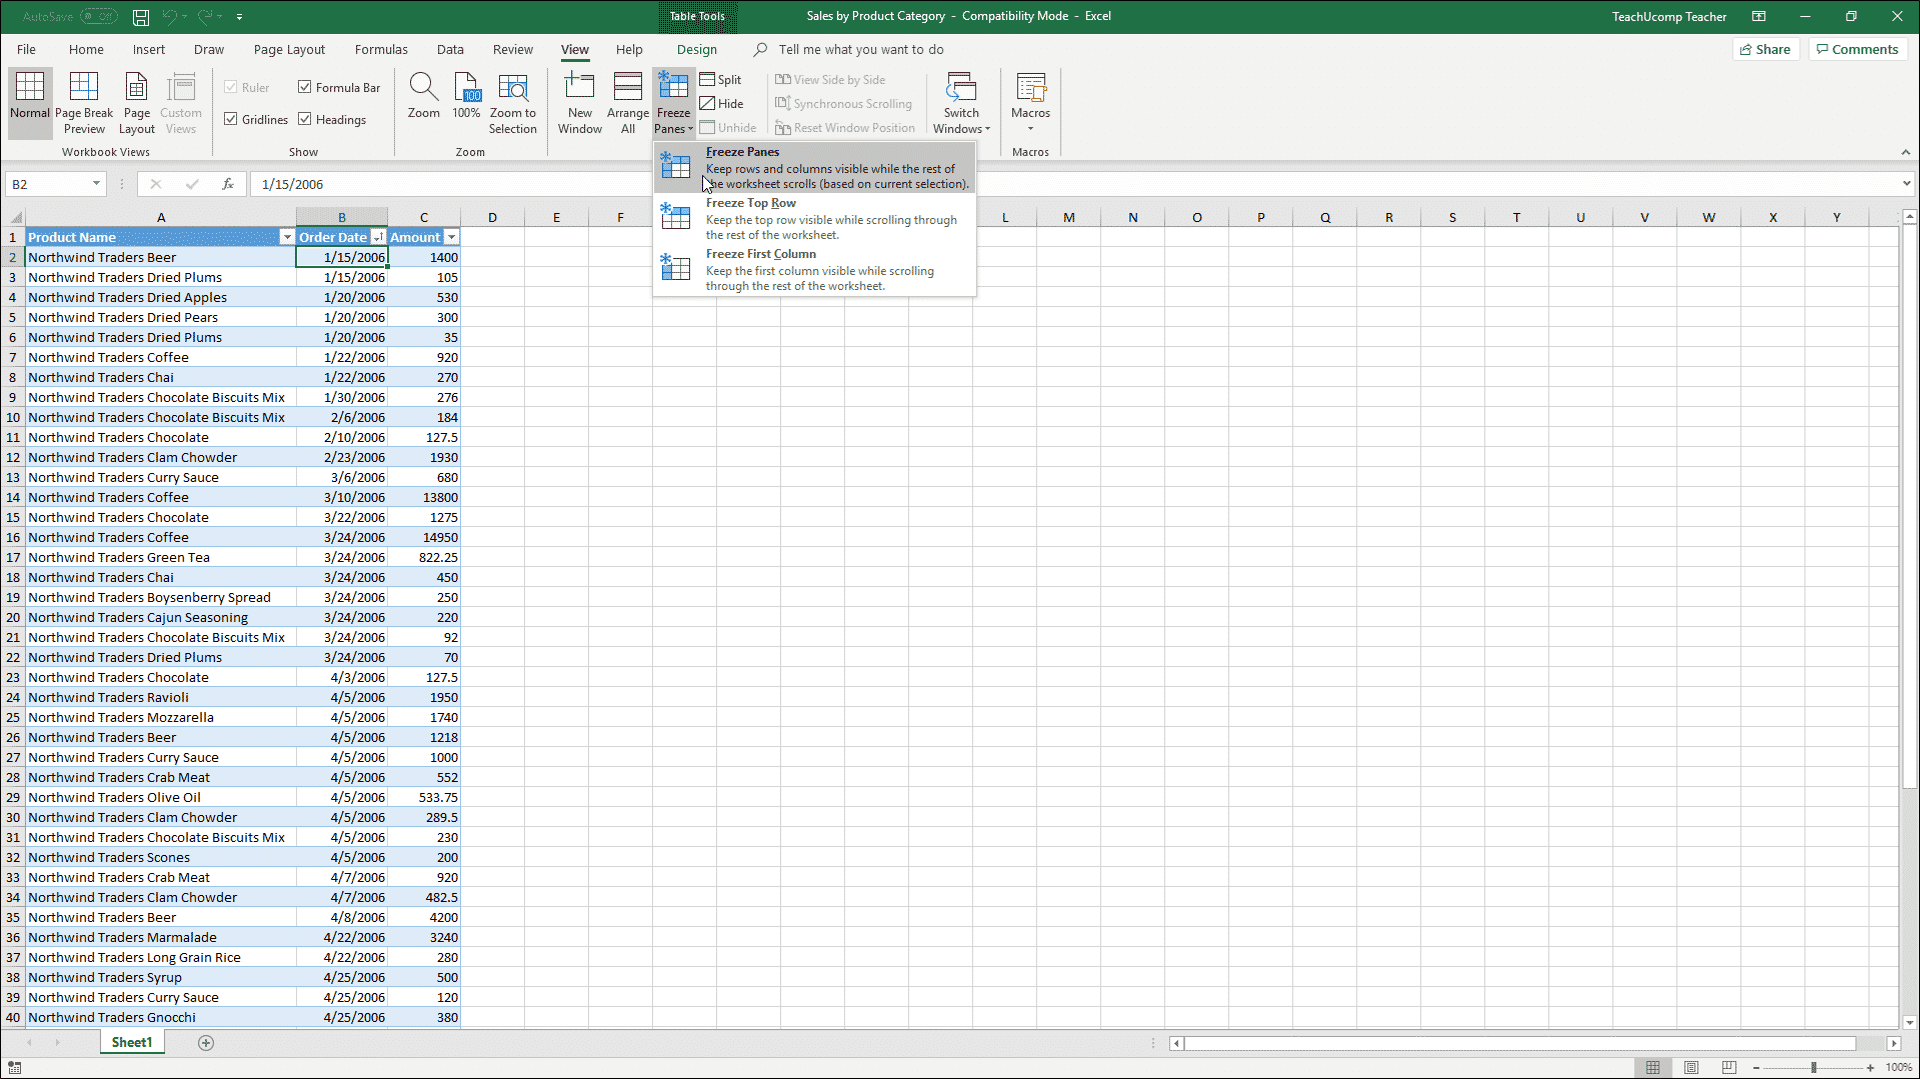Viewport: 1920px width, 1079px height.
Task: Expand the Name Box dropdown arrow
Action: click(x=96, y=184)
